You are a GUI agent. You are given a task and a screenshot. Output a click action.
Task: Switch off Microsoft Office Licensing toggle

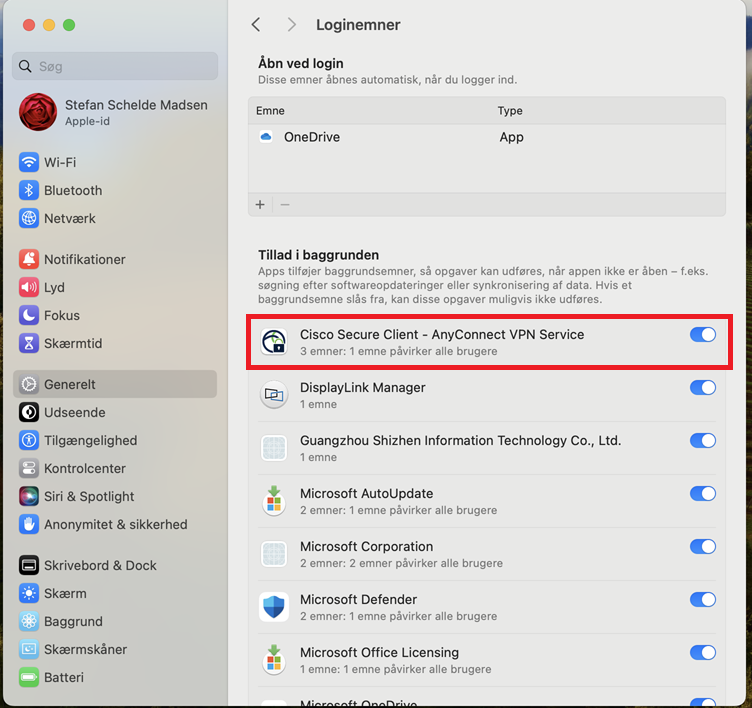point(703,653)
